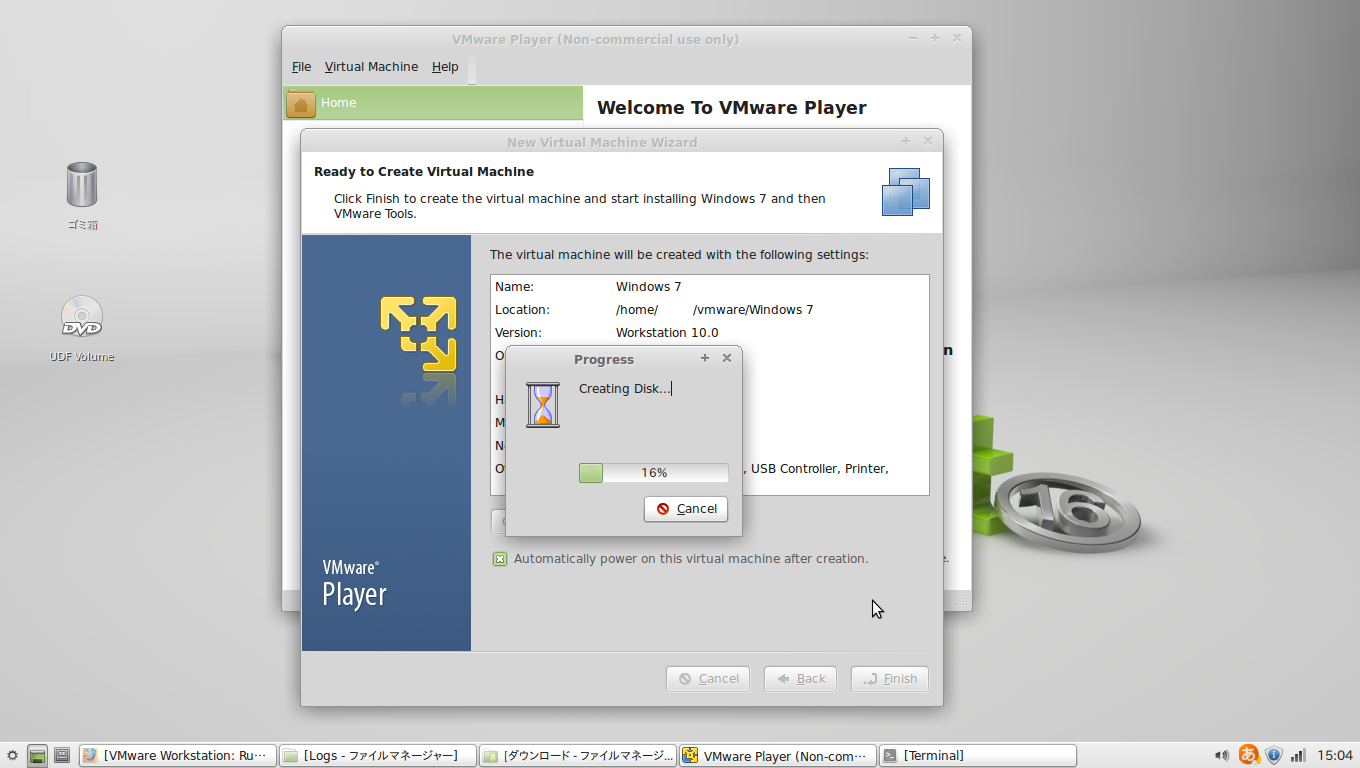Minimize the VMware Player main window
The height and width of the screenshot is (768, 1360).
pos(913,38)
